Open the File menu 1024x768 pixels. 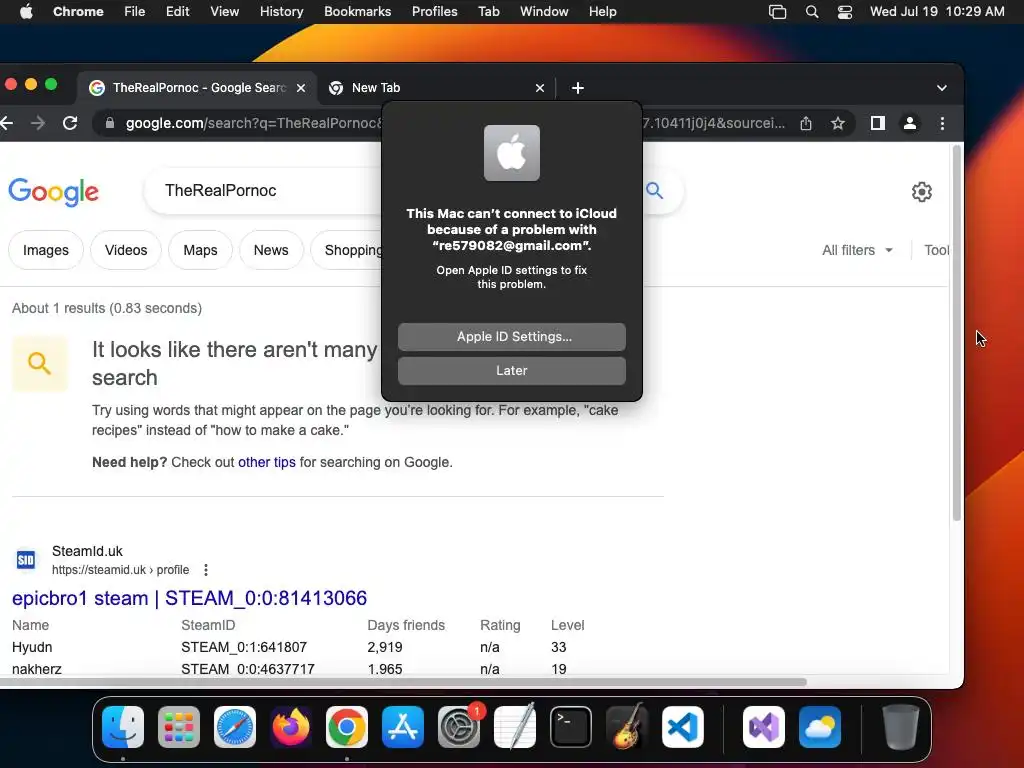(135, 12)
